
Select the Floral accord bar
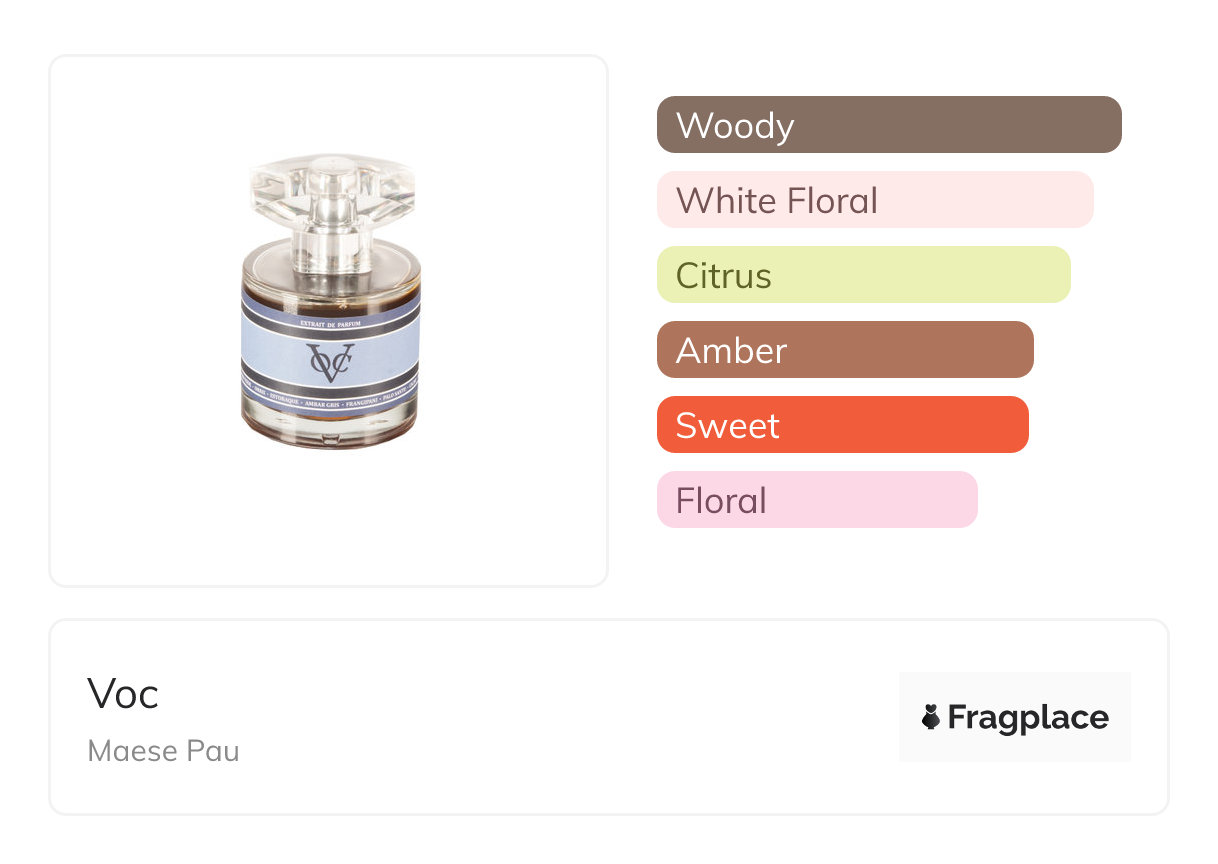pos(817,500)
